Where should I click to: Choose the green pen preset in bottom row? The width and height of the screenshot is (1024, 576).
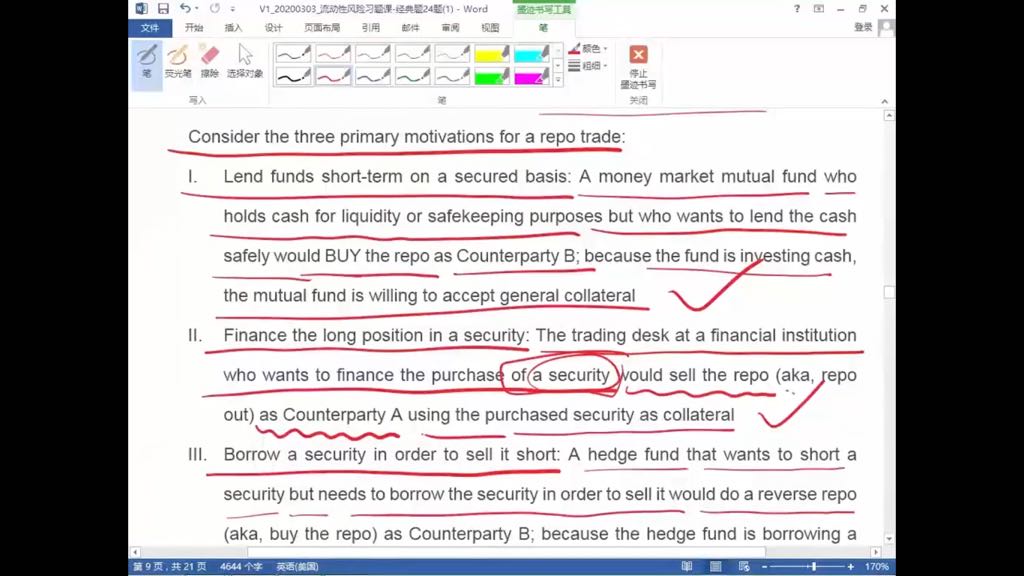pos(413,77)
